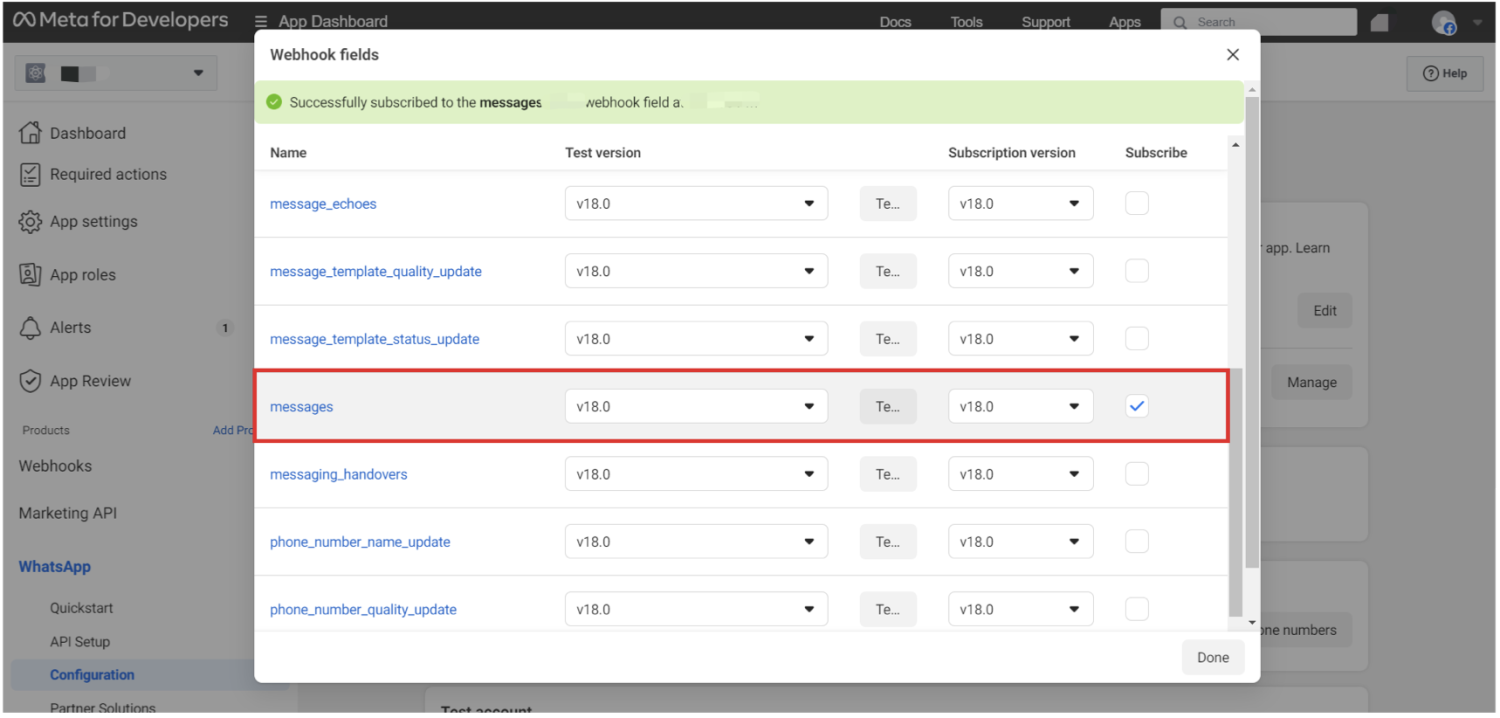Open Test version dropdown for messages
This screenshot has height=718, width=1500.
[x=696, y=406]
